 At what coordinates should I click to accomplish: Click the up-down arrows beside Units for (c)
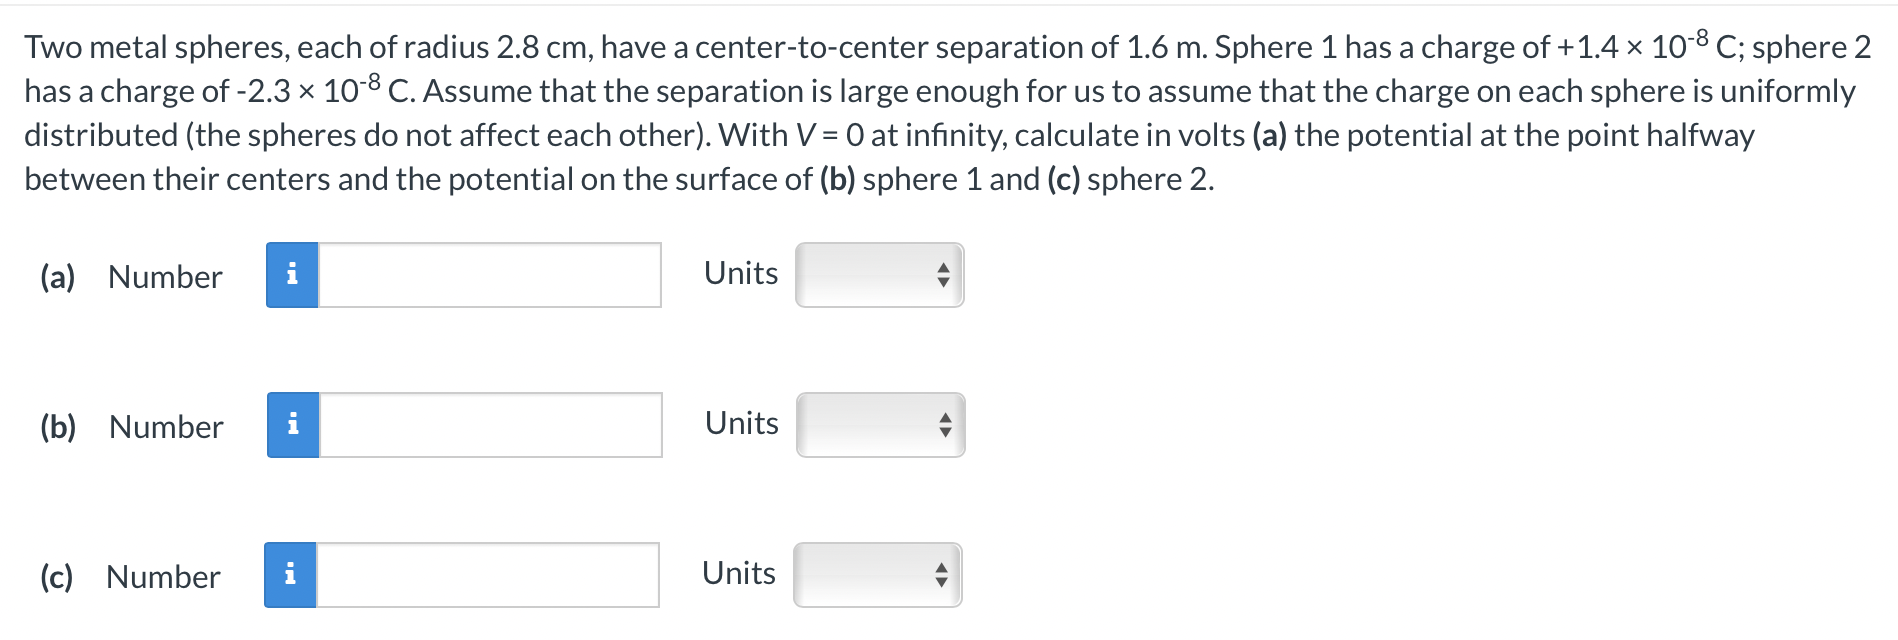point(941,575)
